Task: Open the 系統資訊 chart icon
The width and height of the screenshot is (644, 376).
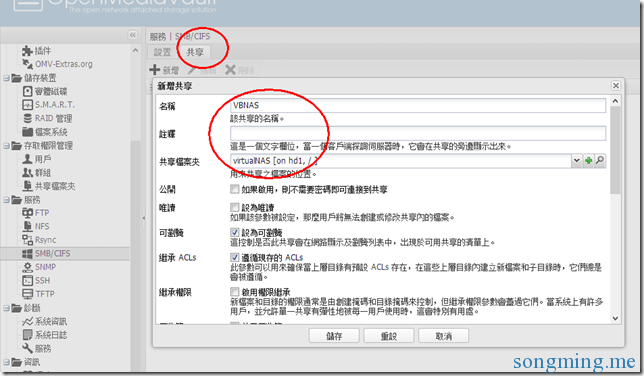Action: pyautogui.click(x=27, y=321)
